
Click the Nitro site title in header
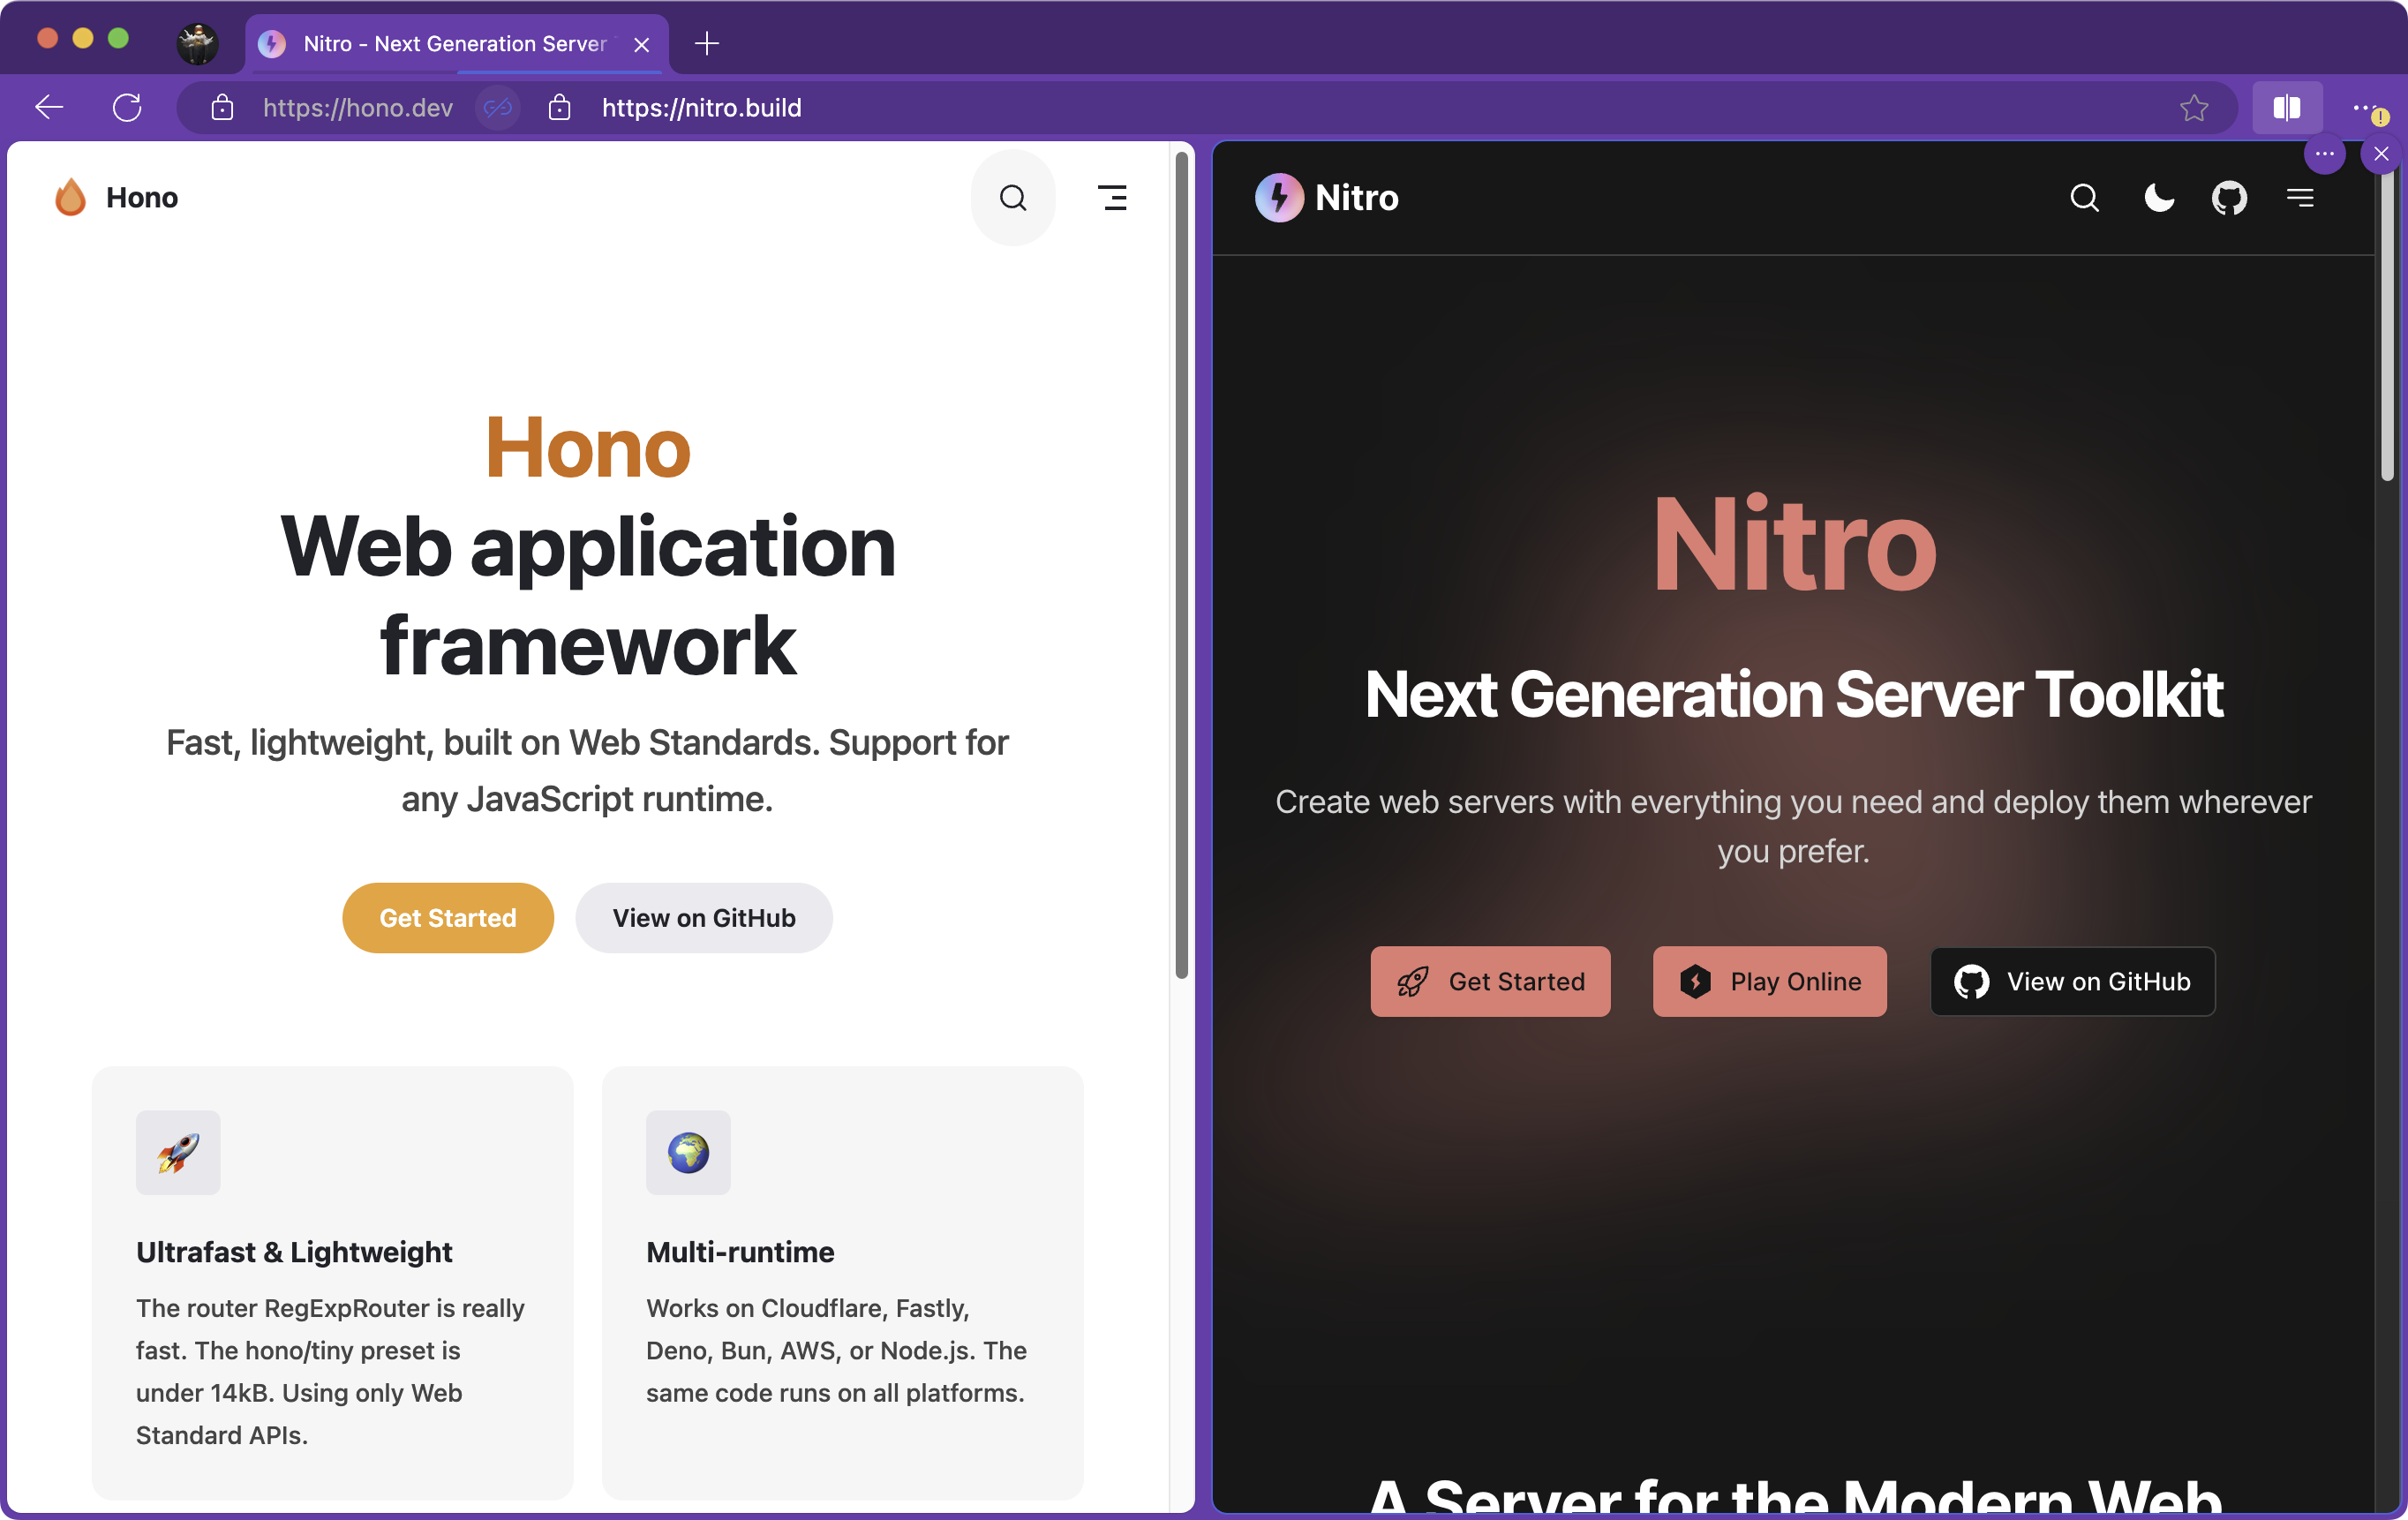tap(1357, 198)
